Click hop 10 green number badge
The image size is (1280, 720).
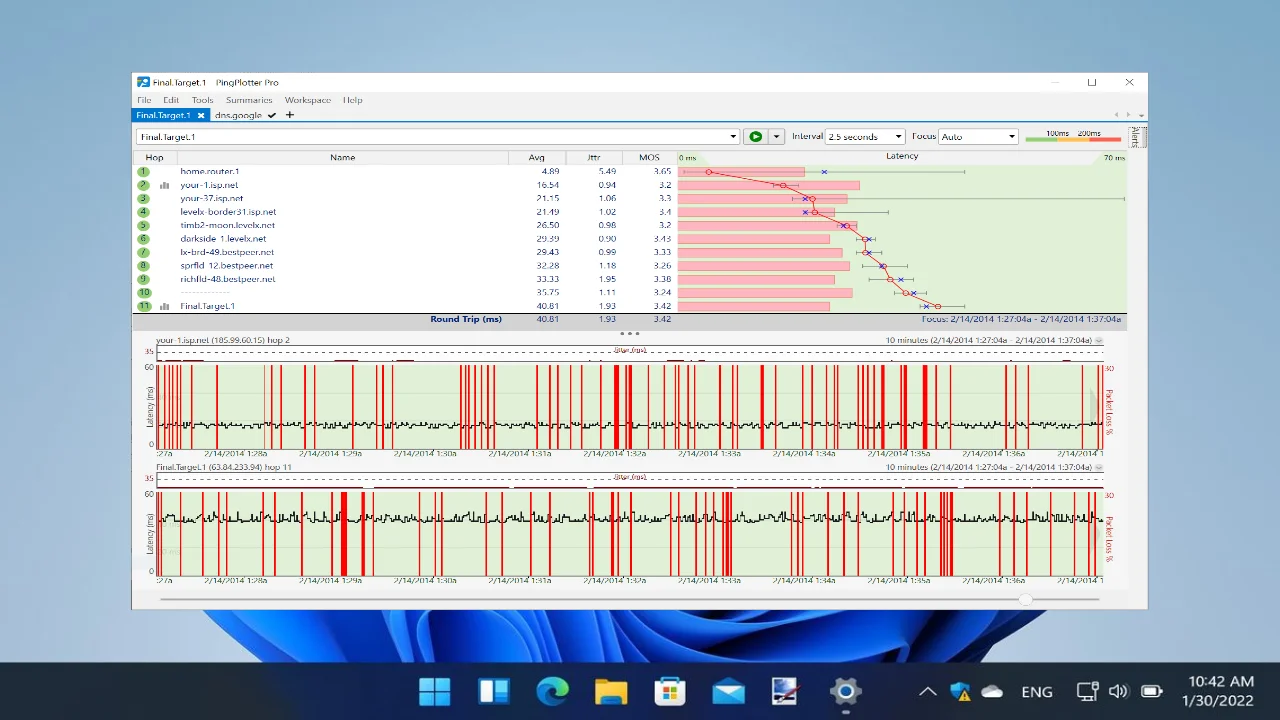(144, 293)
